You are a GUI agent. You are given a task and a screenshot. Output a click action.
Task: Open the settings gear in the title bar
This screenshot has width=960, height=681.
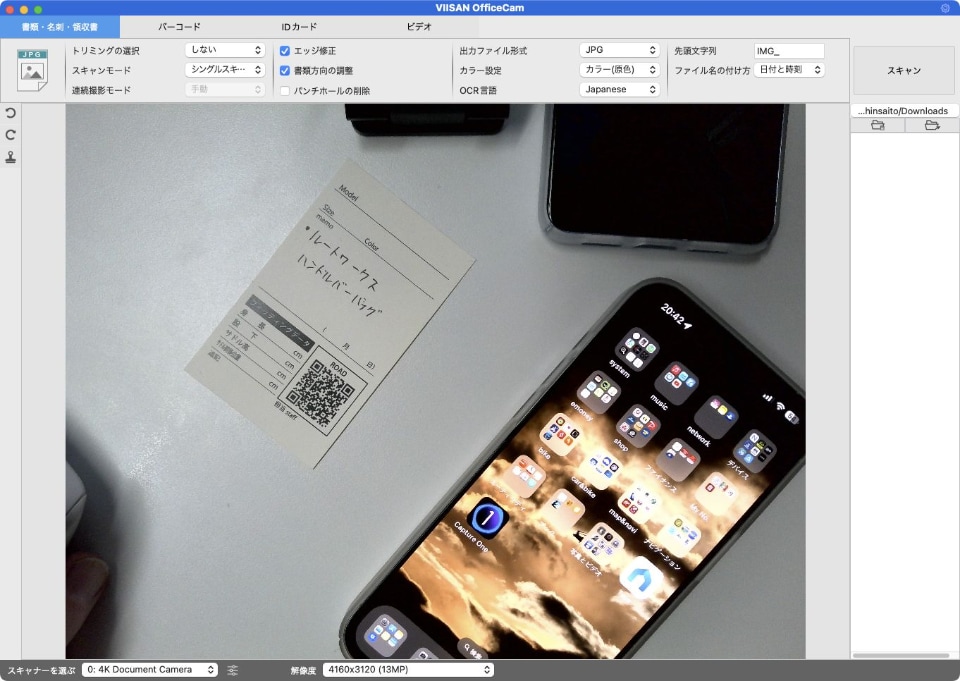pyautogui.click(x=944, y=7)
